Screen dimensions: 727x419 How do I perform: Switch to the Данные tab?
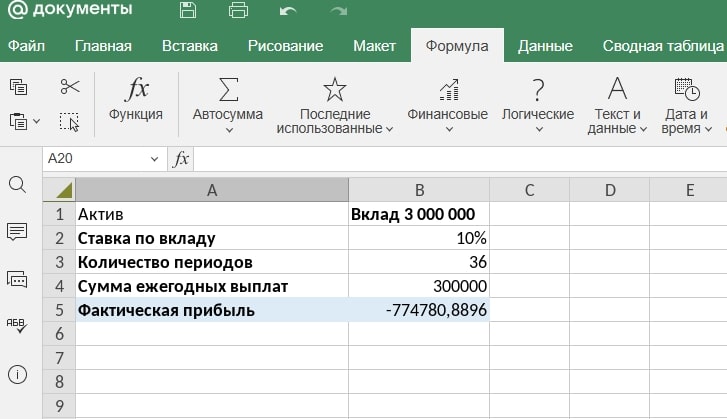click(545, 45)
